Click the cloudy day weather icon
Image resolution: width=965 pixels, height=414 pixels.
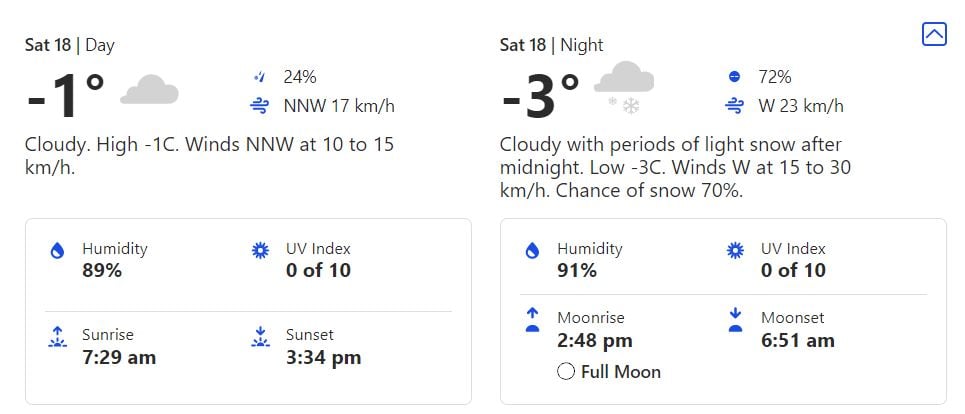pos(149,92)
